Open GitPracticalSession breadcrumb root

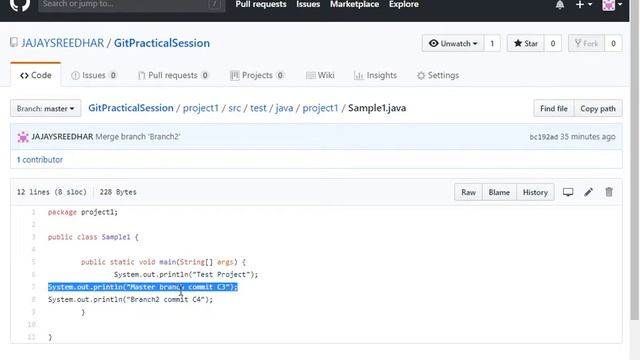(x=131, y=108)
